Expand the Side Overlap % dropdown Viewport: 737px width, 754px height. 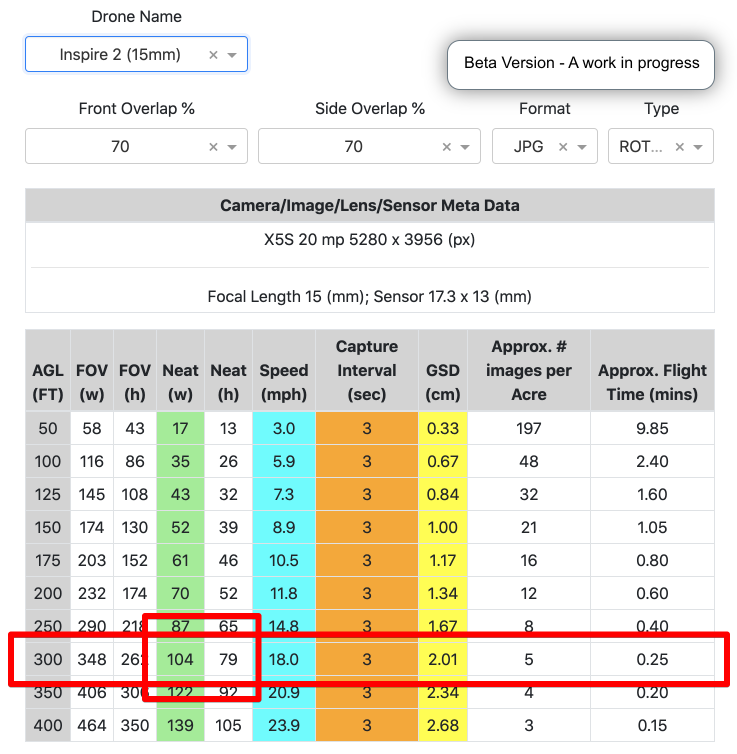466,147
